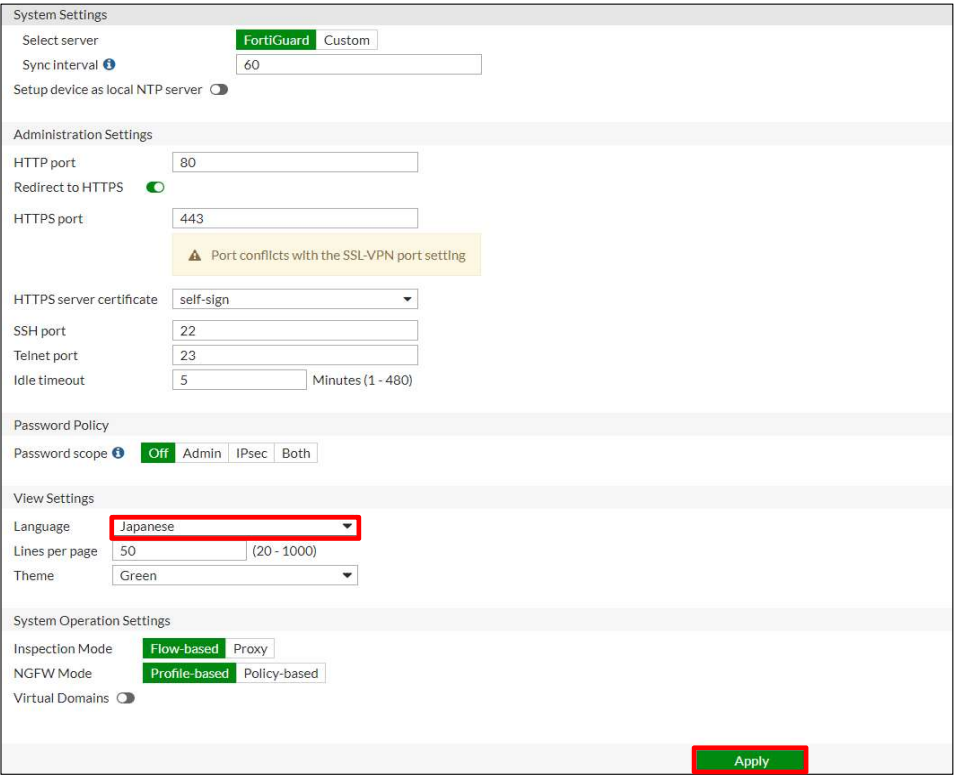Click the port conflict warning triangle icon

coord(195,256)
